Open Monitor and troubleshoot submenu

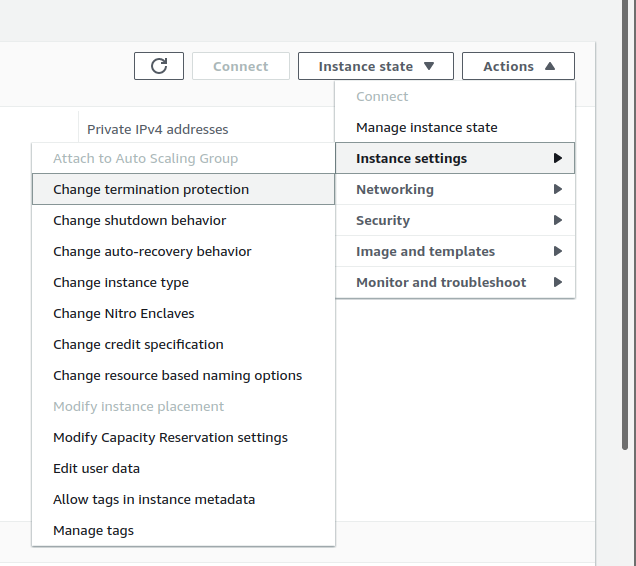tap(455, 282)
